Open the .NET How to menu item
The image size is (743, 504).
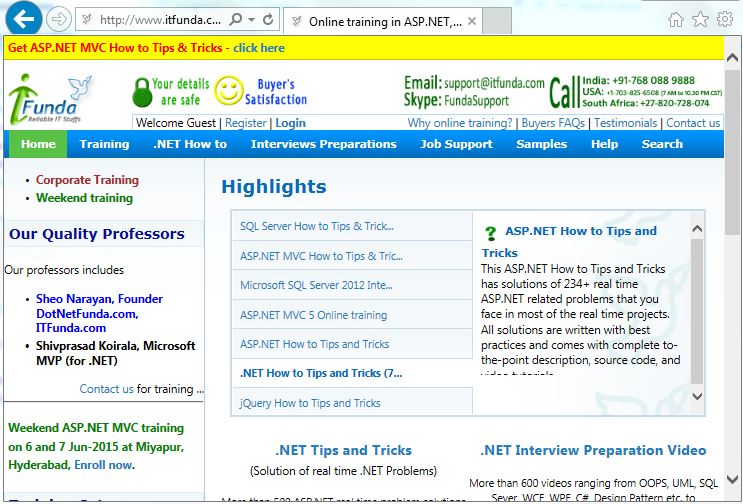pyautogui.click(x=190, y=144)
